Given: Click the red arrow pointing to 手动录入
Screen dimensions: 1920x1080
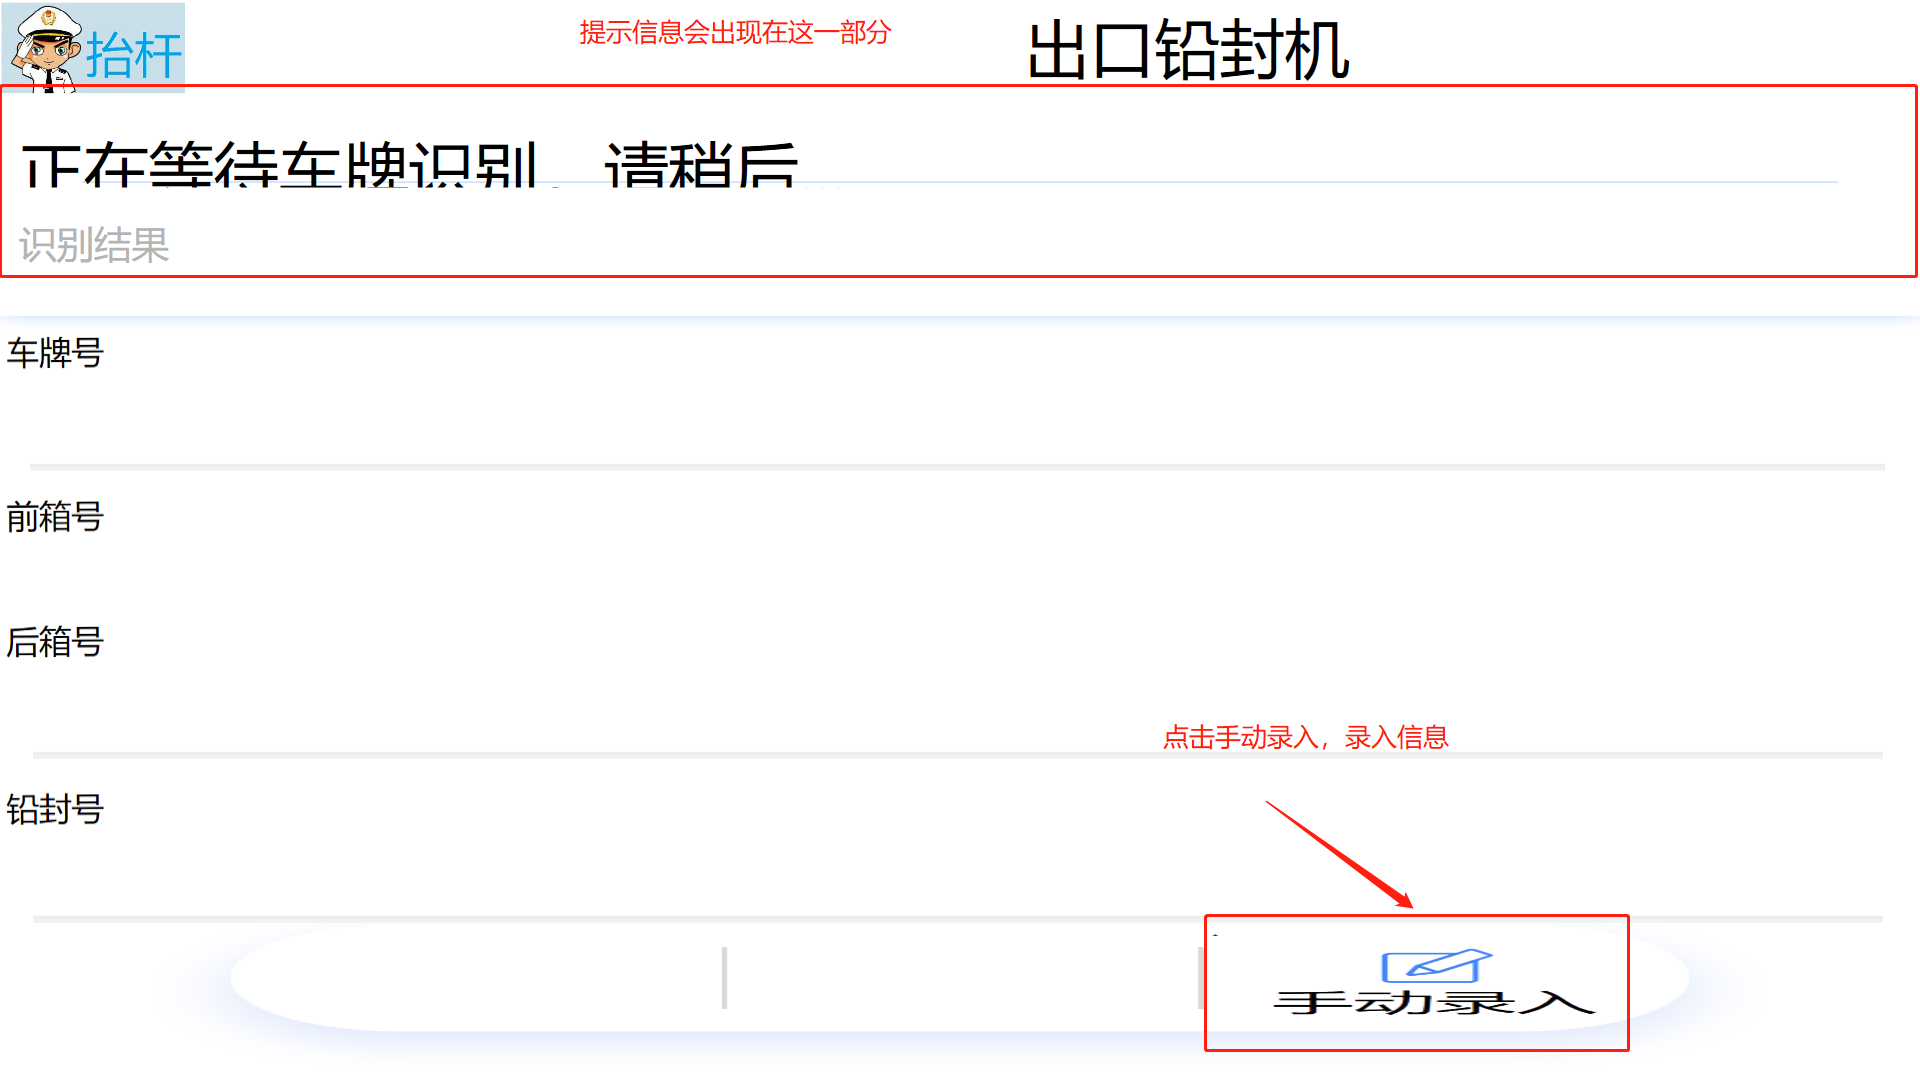Looking at the screenshot, I should (1340, 855).
